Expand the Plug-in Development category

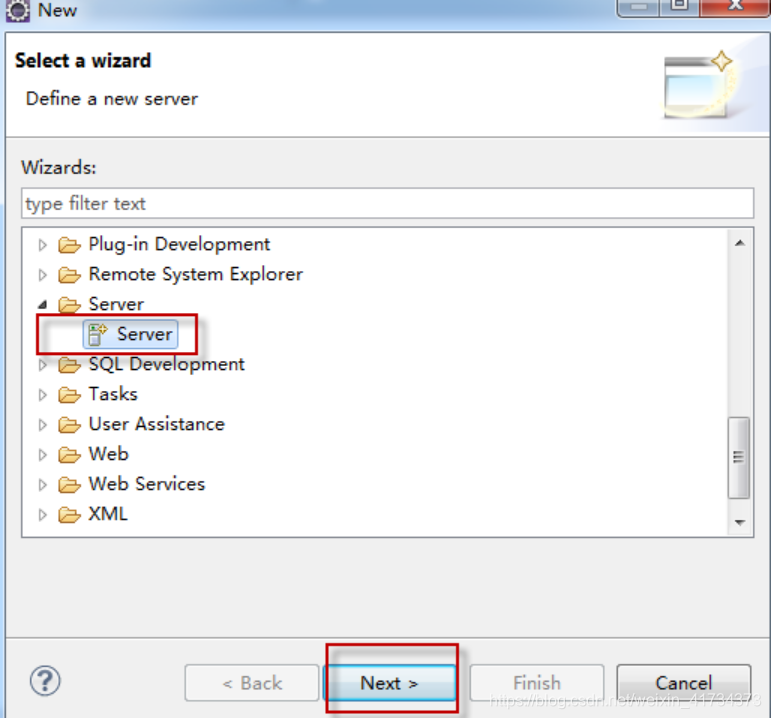pos(43,245)
